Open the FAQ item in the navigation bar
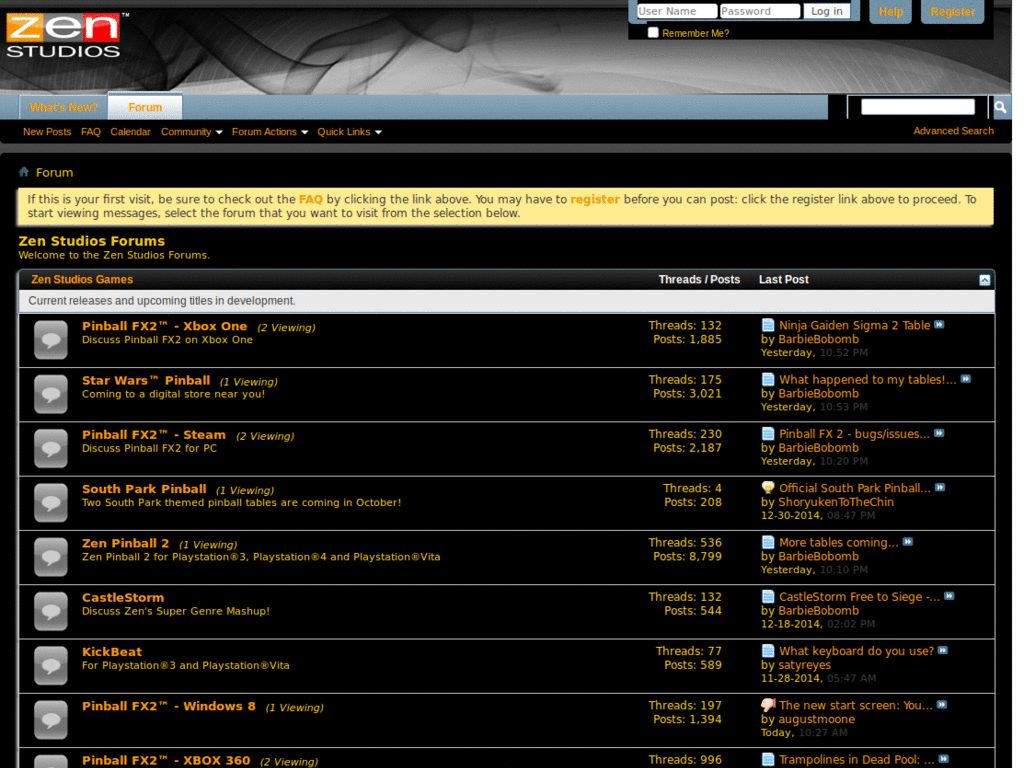This screenshot has height=768, width=1024. pyautogui.click(x=91, y=132)
